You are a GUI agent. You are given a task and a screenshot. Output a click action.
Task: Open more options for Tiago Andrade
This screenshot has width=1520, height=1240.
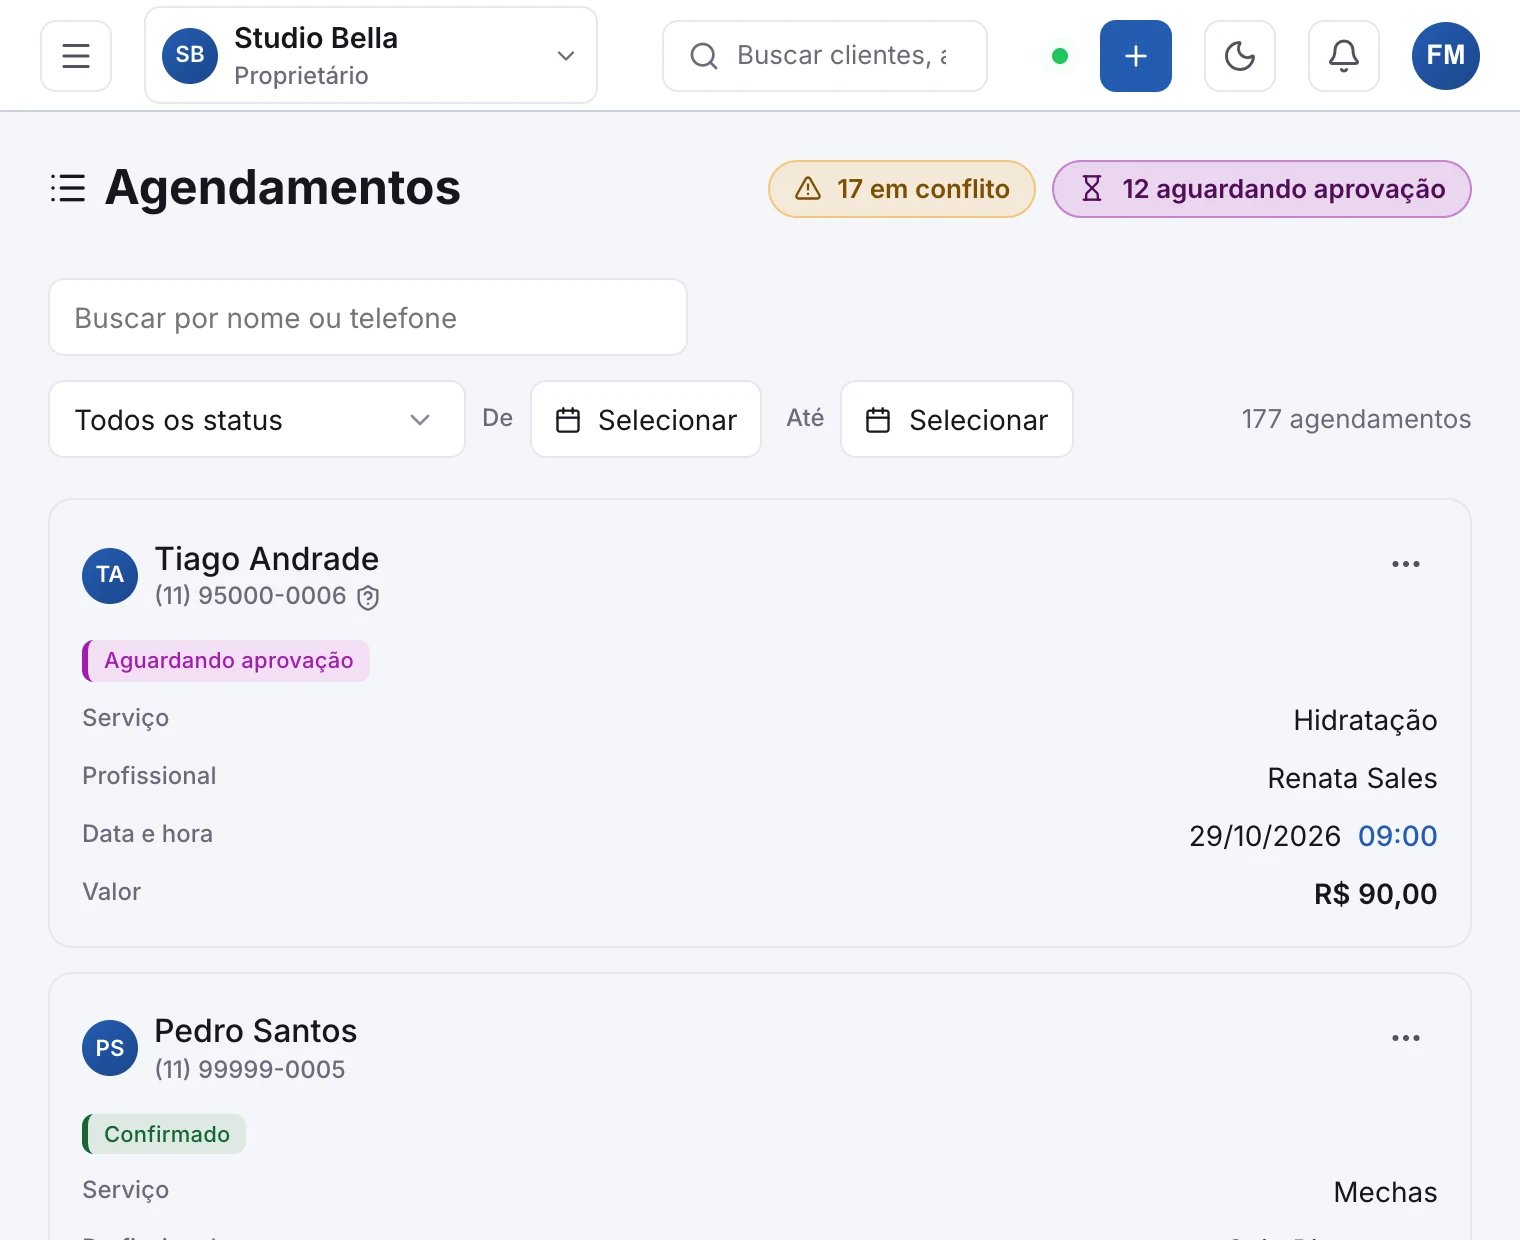click(1406, 564)
